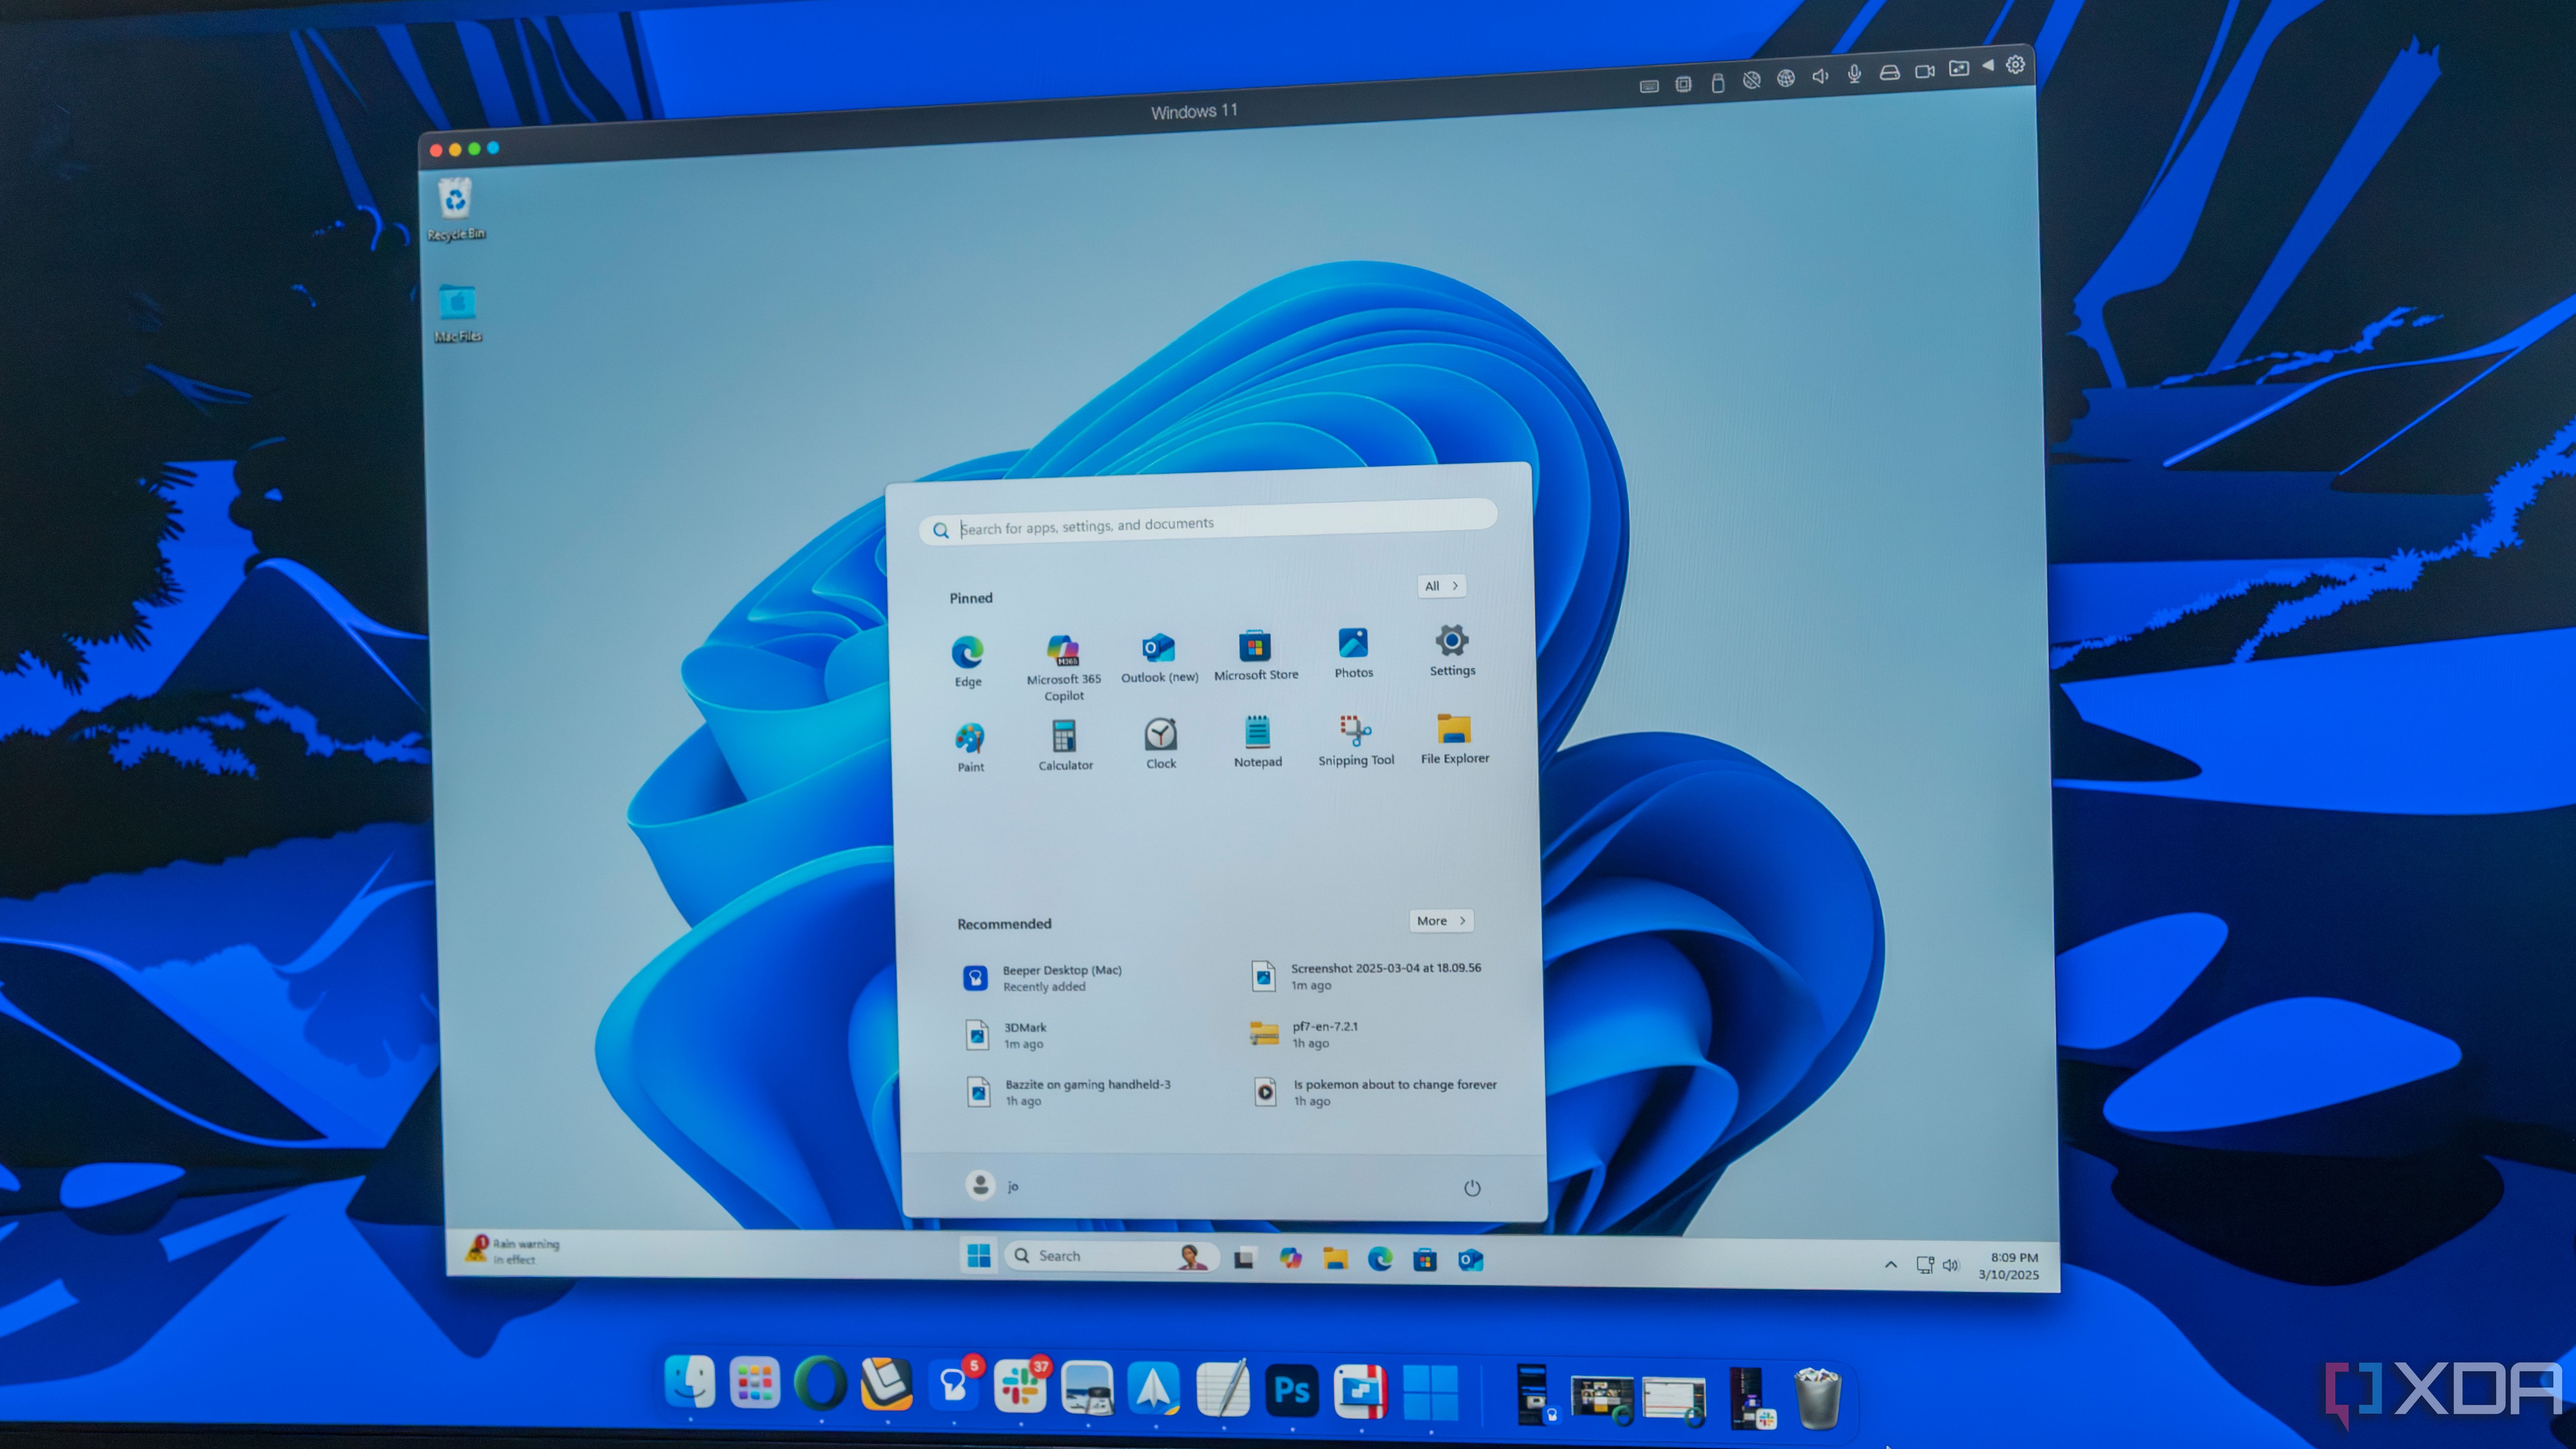Open Outlook from the Windows taskbar
This screenshot has width=2576, height=1449.
coord(1470,1260)
